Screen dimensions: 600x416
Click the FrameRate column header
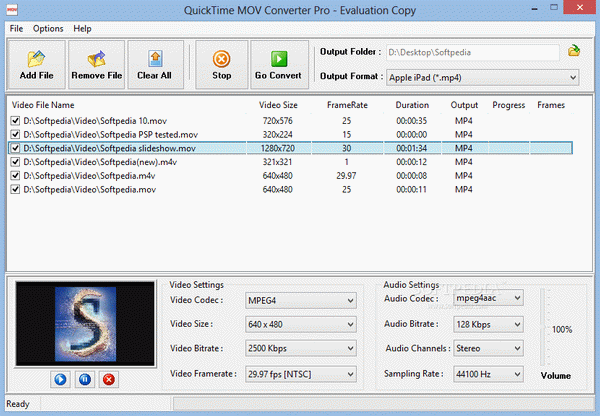coord(347,105)
